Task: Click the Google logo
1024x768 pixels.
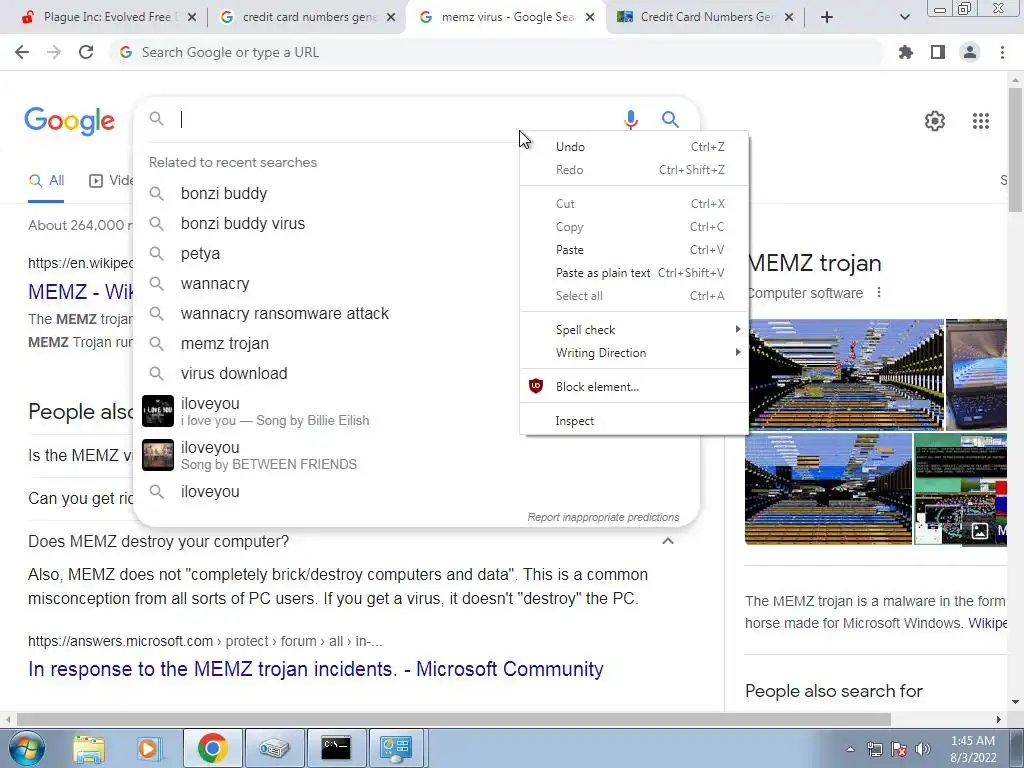Action: (69, 121)
